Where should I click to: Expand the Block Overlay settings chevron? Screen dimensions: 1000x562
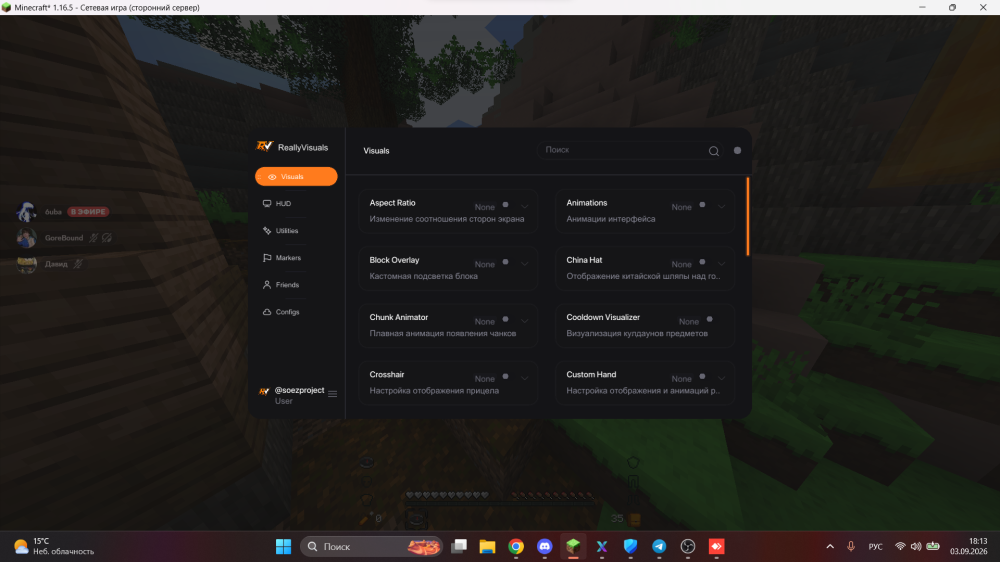pos(524,263)
